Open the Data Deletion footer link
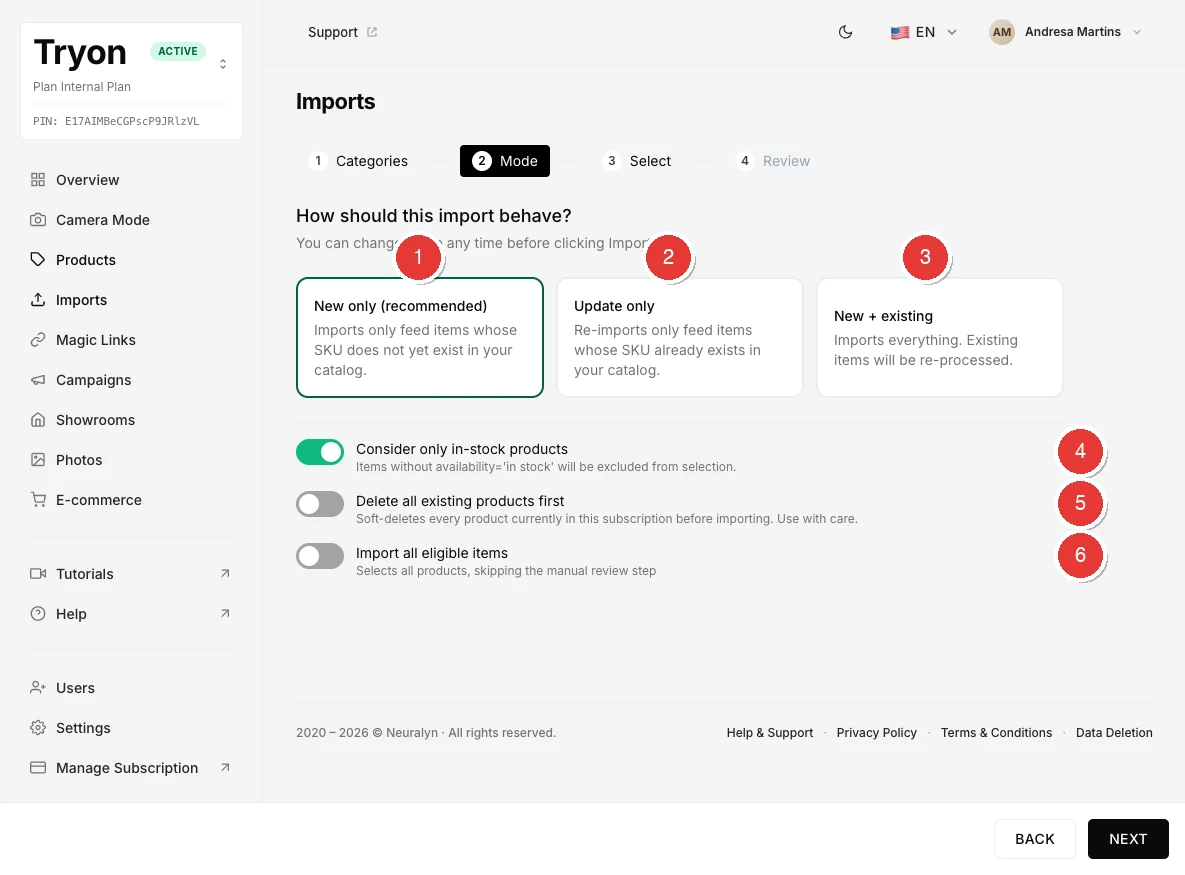1185x875 pixels. point(1114,733)
